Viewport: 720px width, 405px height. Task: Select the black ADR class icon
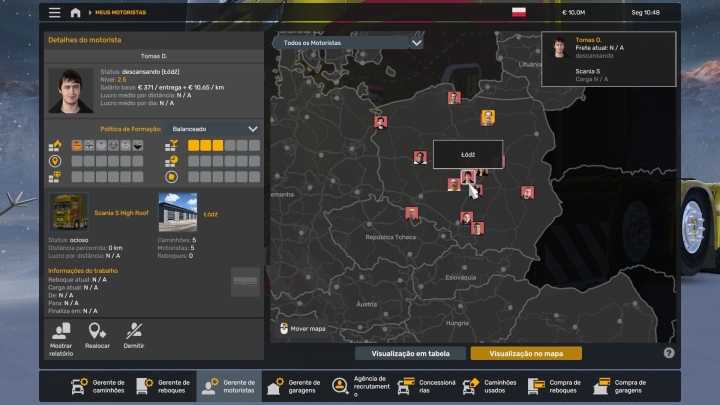pos(138,146)
